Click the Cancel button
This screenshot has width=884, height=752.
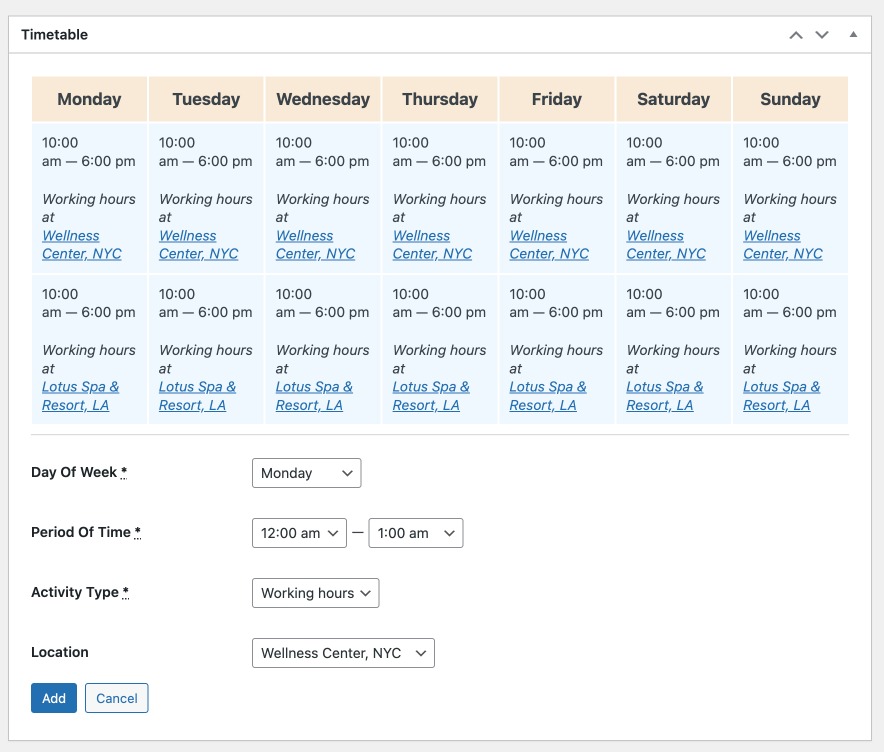[x=116, y=698]
